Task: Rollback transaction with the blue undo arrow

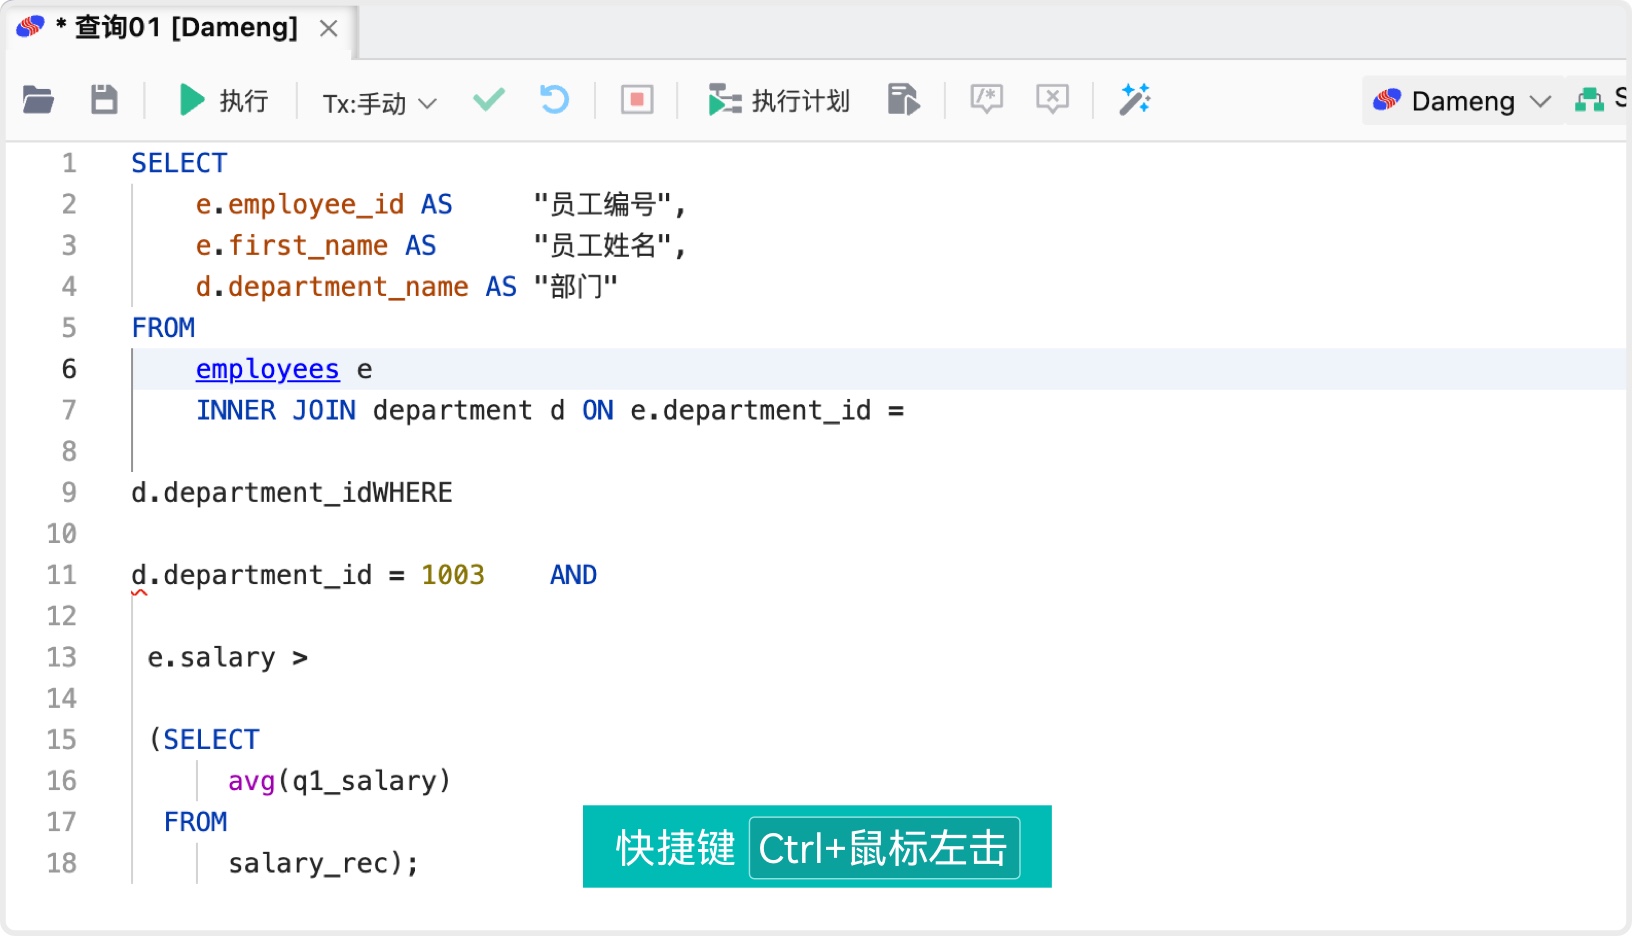Action: (x=554, y=99)
